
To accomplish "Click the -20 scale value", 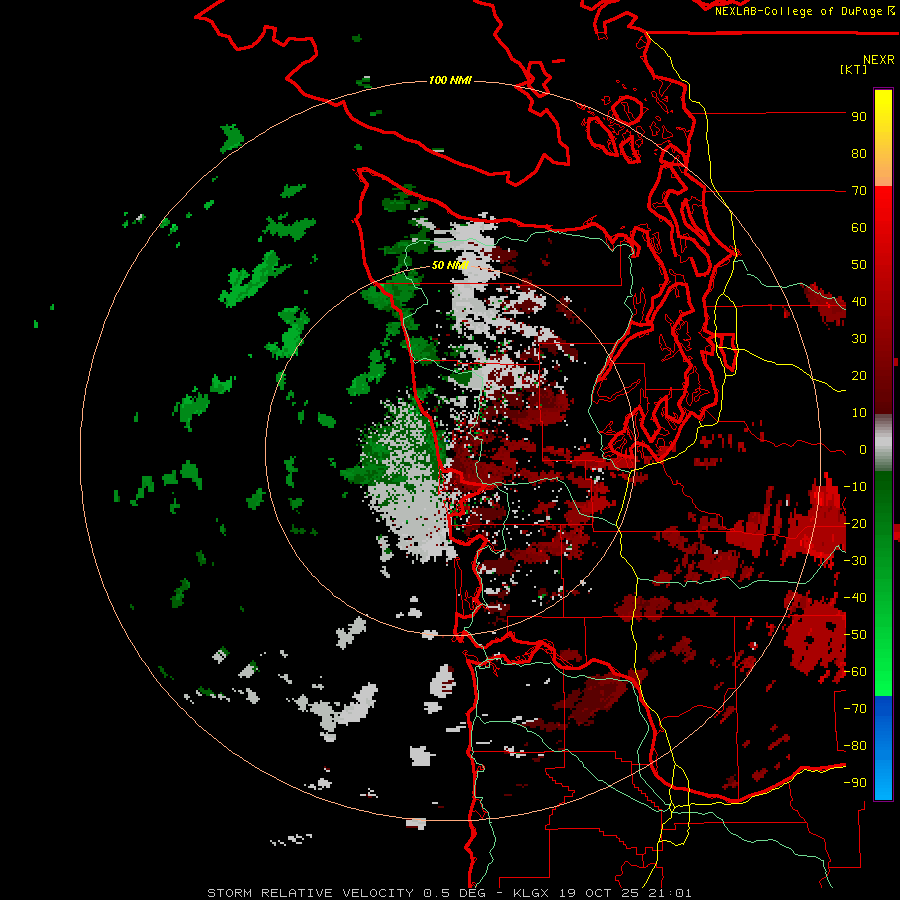I will coord(855,524).
